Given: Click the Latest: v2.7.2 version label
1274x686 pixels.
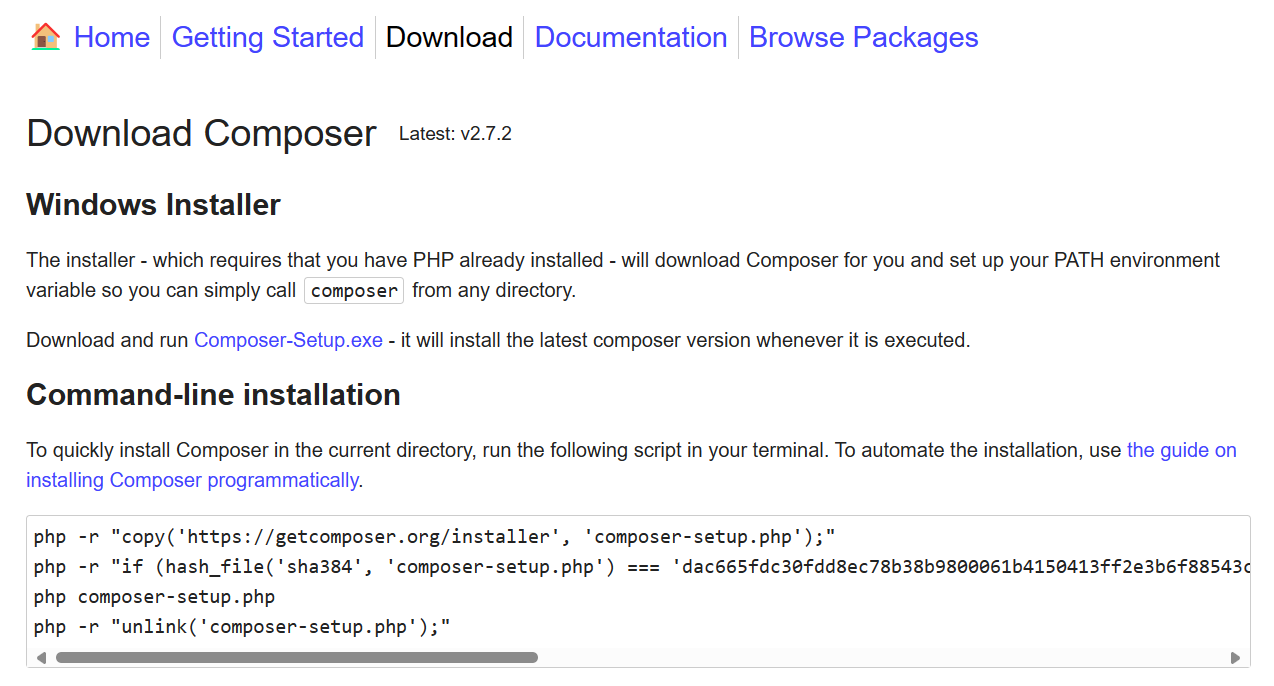Looking at the screenshot, I should pos(455,133).
